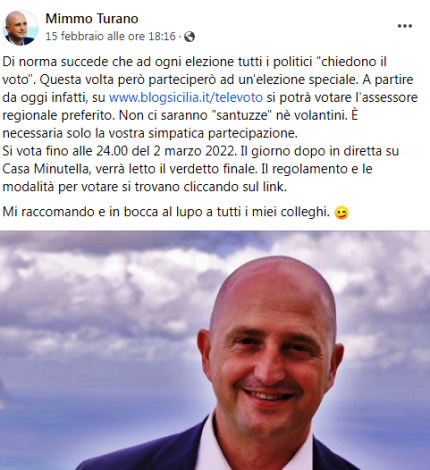Visit the www.blogsicilia.it/televoto link
Viewport: 430px width, 470px height.
(186, 97)
